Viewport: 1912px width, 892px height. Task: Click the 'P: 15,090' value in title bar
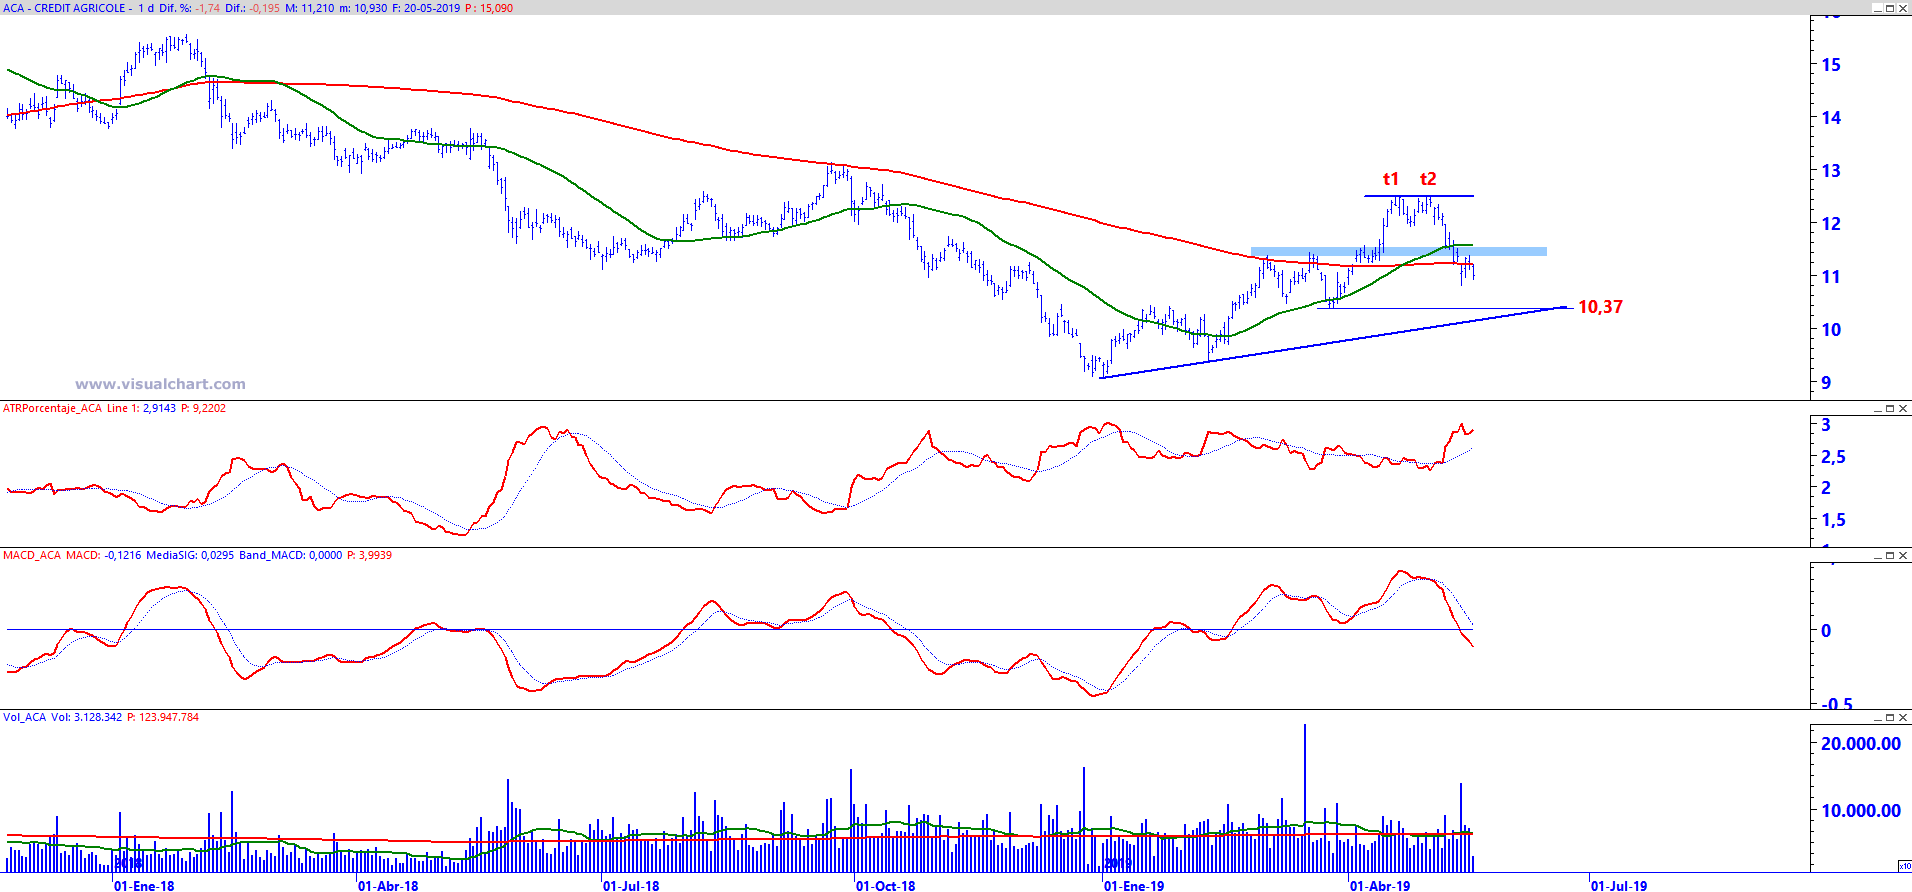(x=489, y=8)
